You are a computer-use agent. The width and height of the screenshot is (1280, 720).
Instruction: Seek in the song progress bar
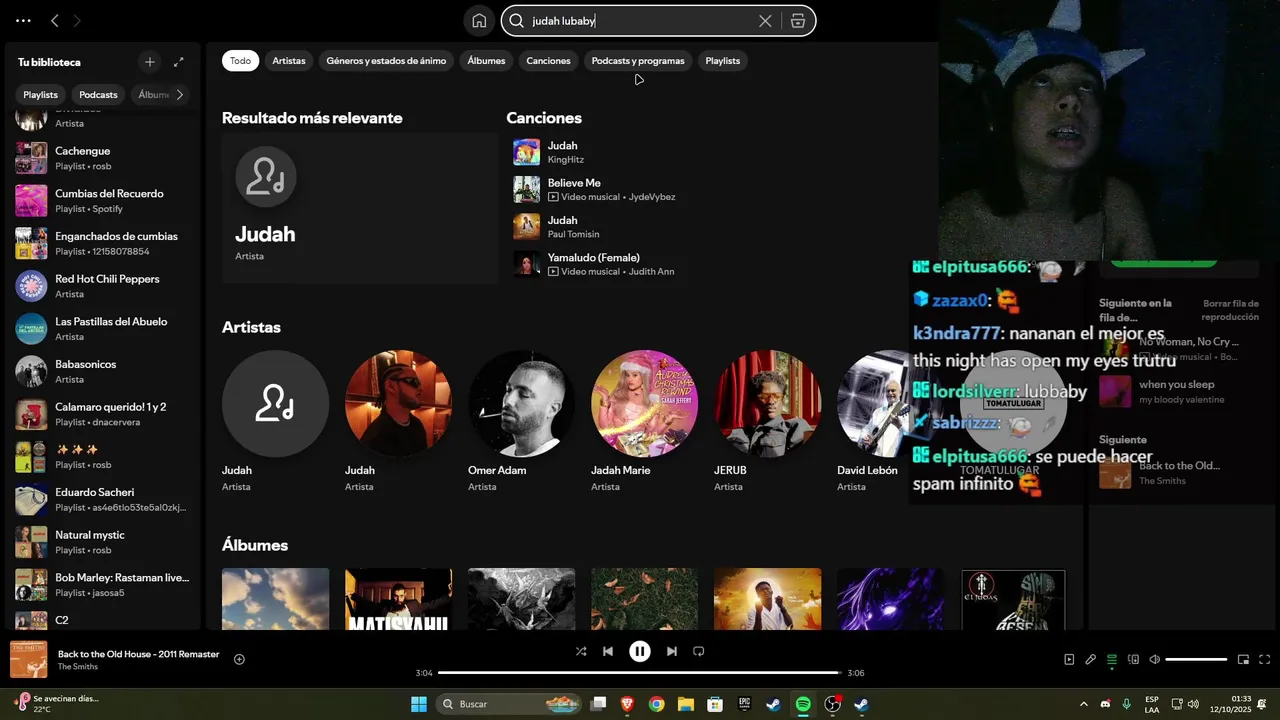click(640, 673)
